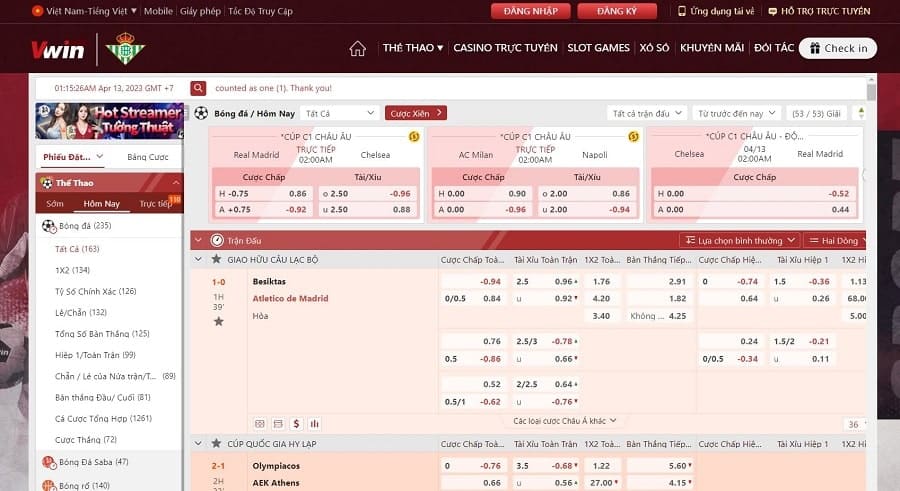Click the dollar sign icon under Besiktas match
The image size is (900, 491).
(x=296, y=424)
